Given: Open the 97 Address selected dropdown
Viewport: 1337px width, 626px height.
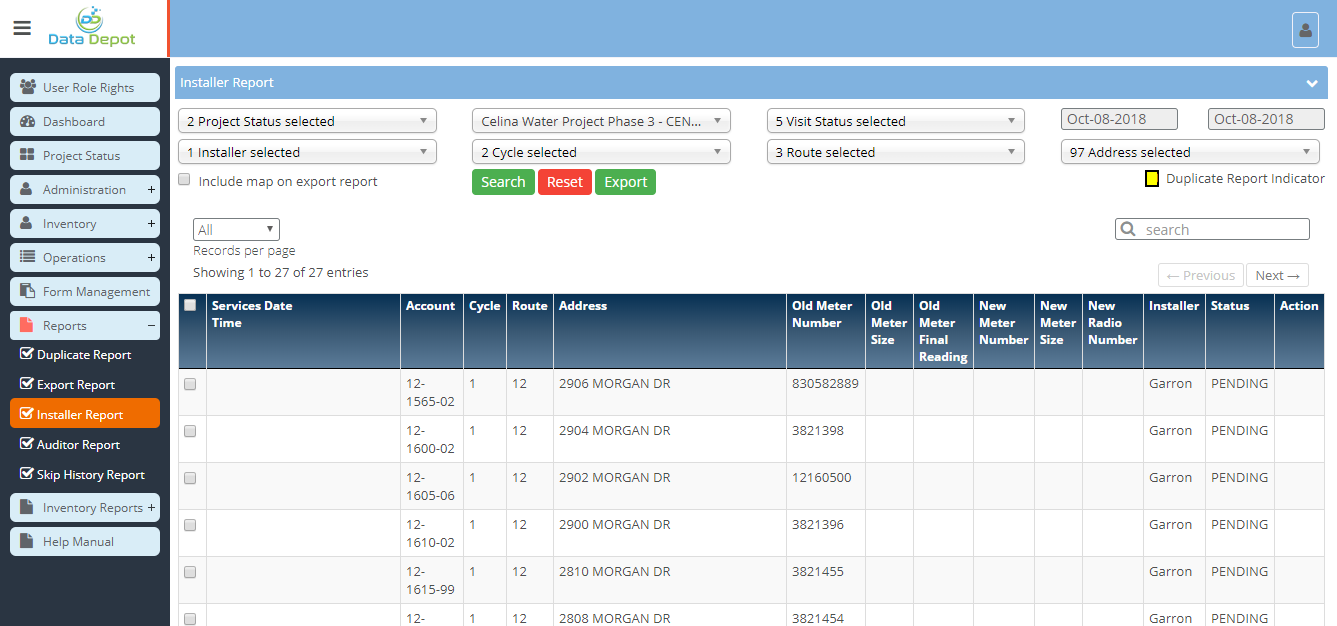Looking at the screenshot, I should click(x=1189, y=152).
